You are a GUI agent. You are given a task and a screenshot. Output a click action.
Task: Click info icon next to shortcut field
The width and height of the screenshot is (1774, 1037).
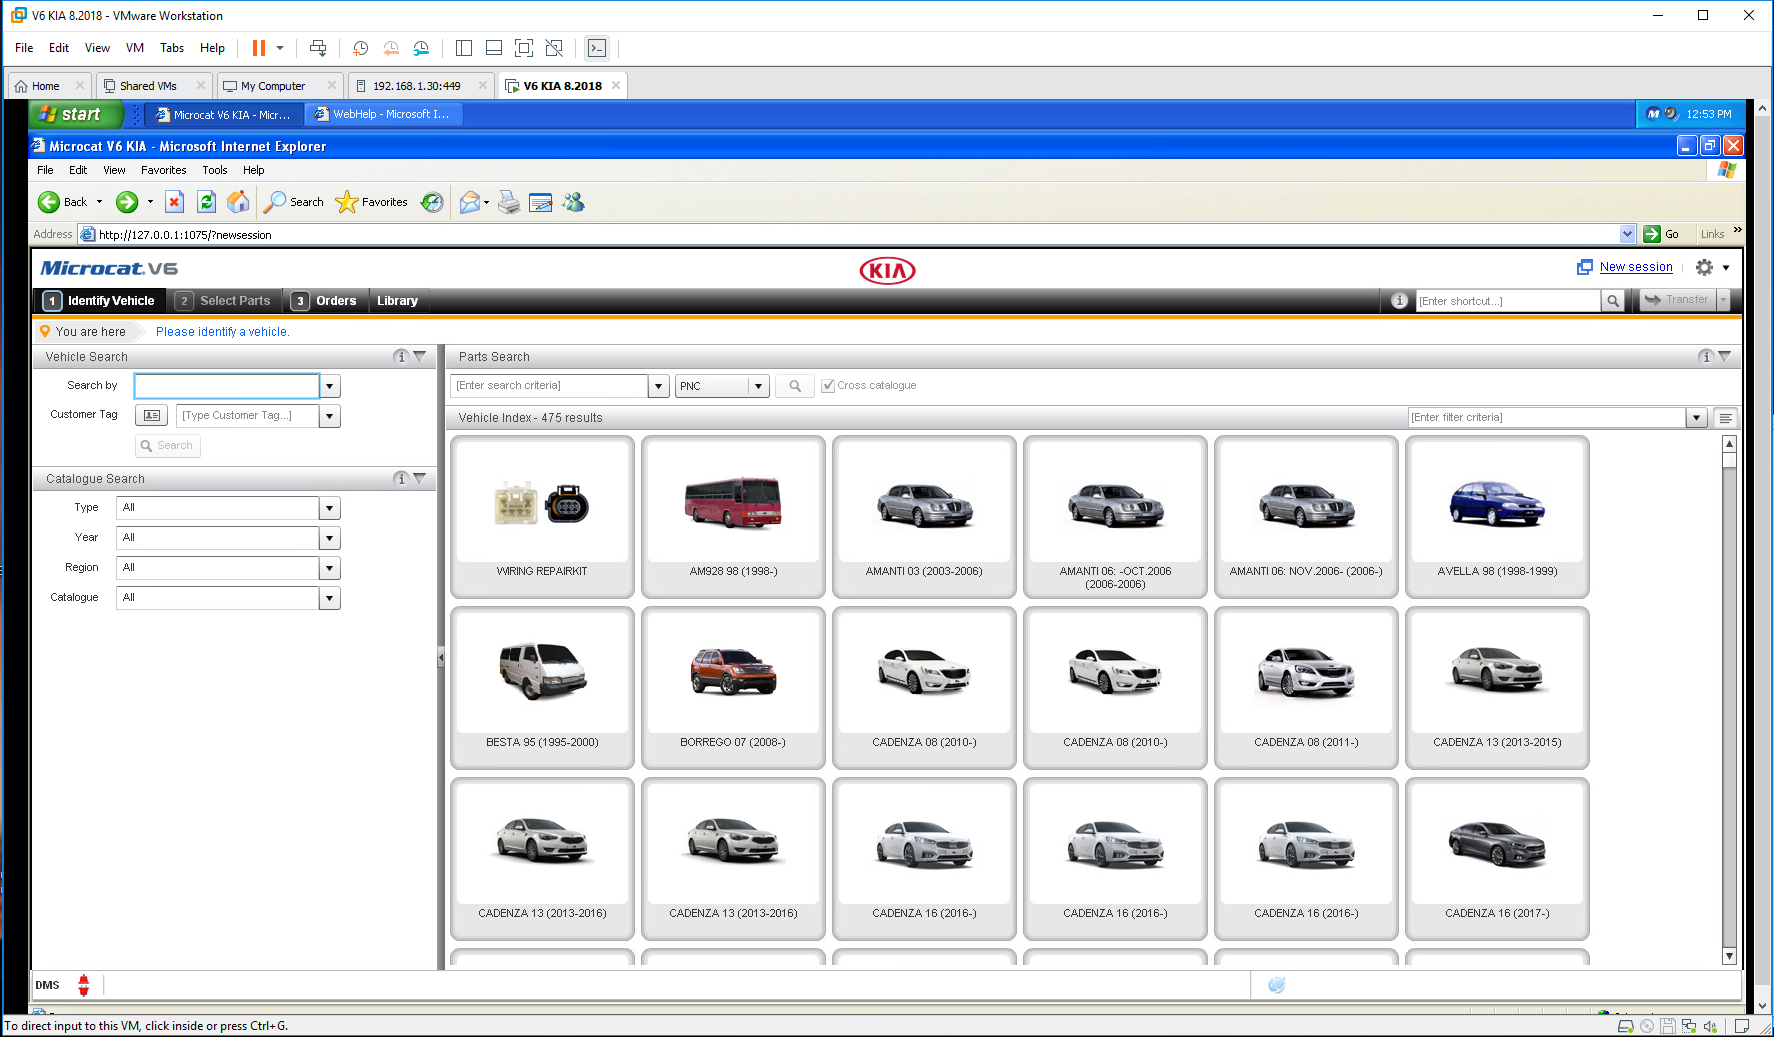(1399, 301)
